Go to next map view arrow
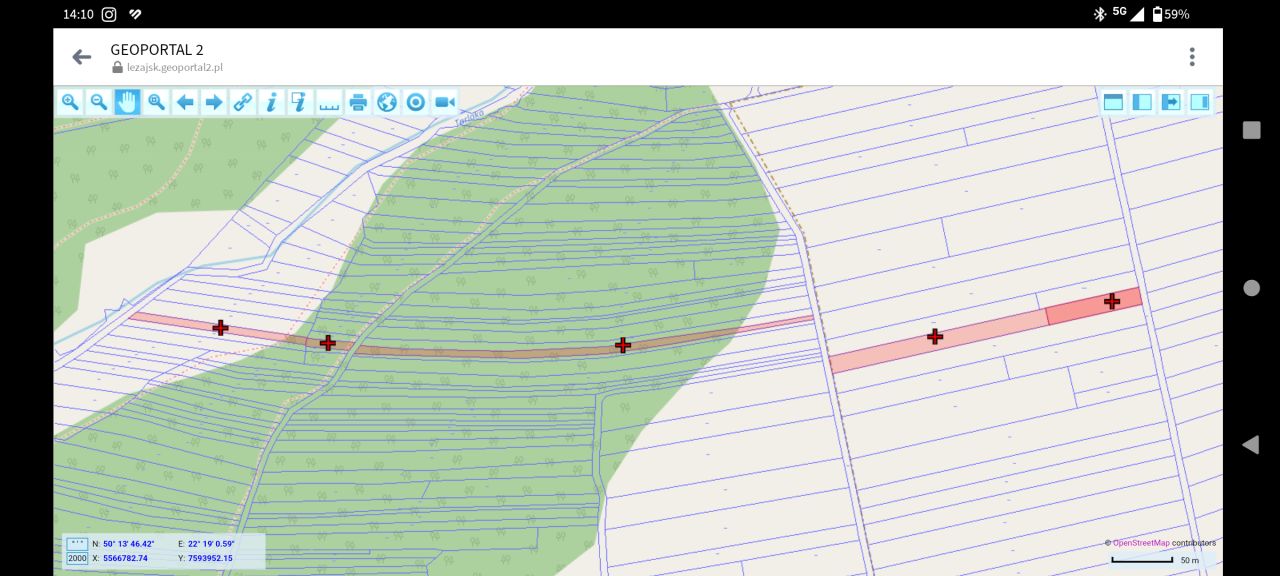Screen dimensions: 1280x576 point(214,102)
